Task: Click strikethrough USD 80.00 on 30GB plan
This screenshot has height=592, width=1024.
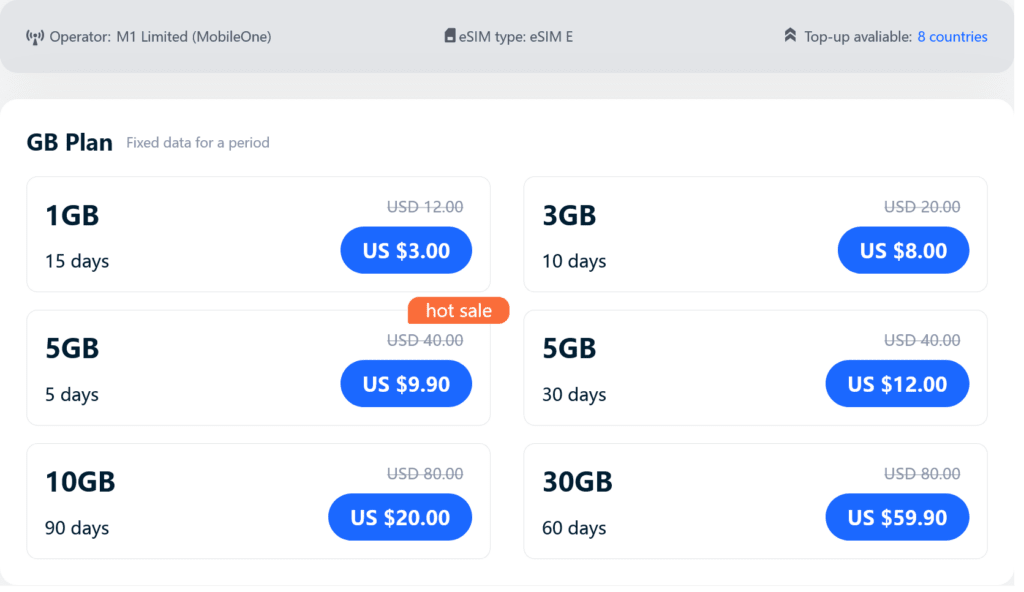Action: click(922, 473)
